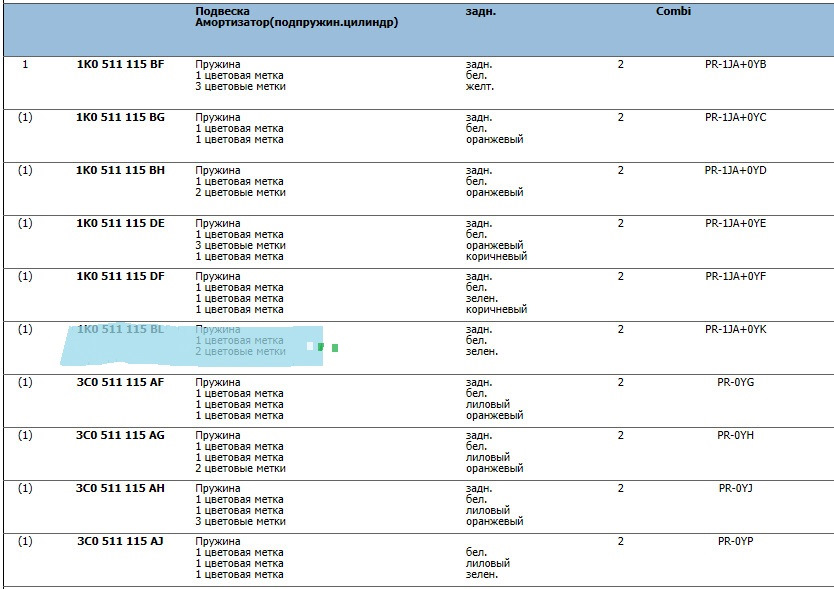Click 'желт.' remark in BF row
This screenshot has height=589, width=834.
point(480,86)
